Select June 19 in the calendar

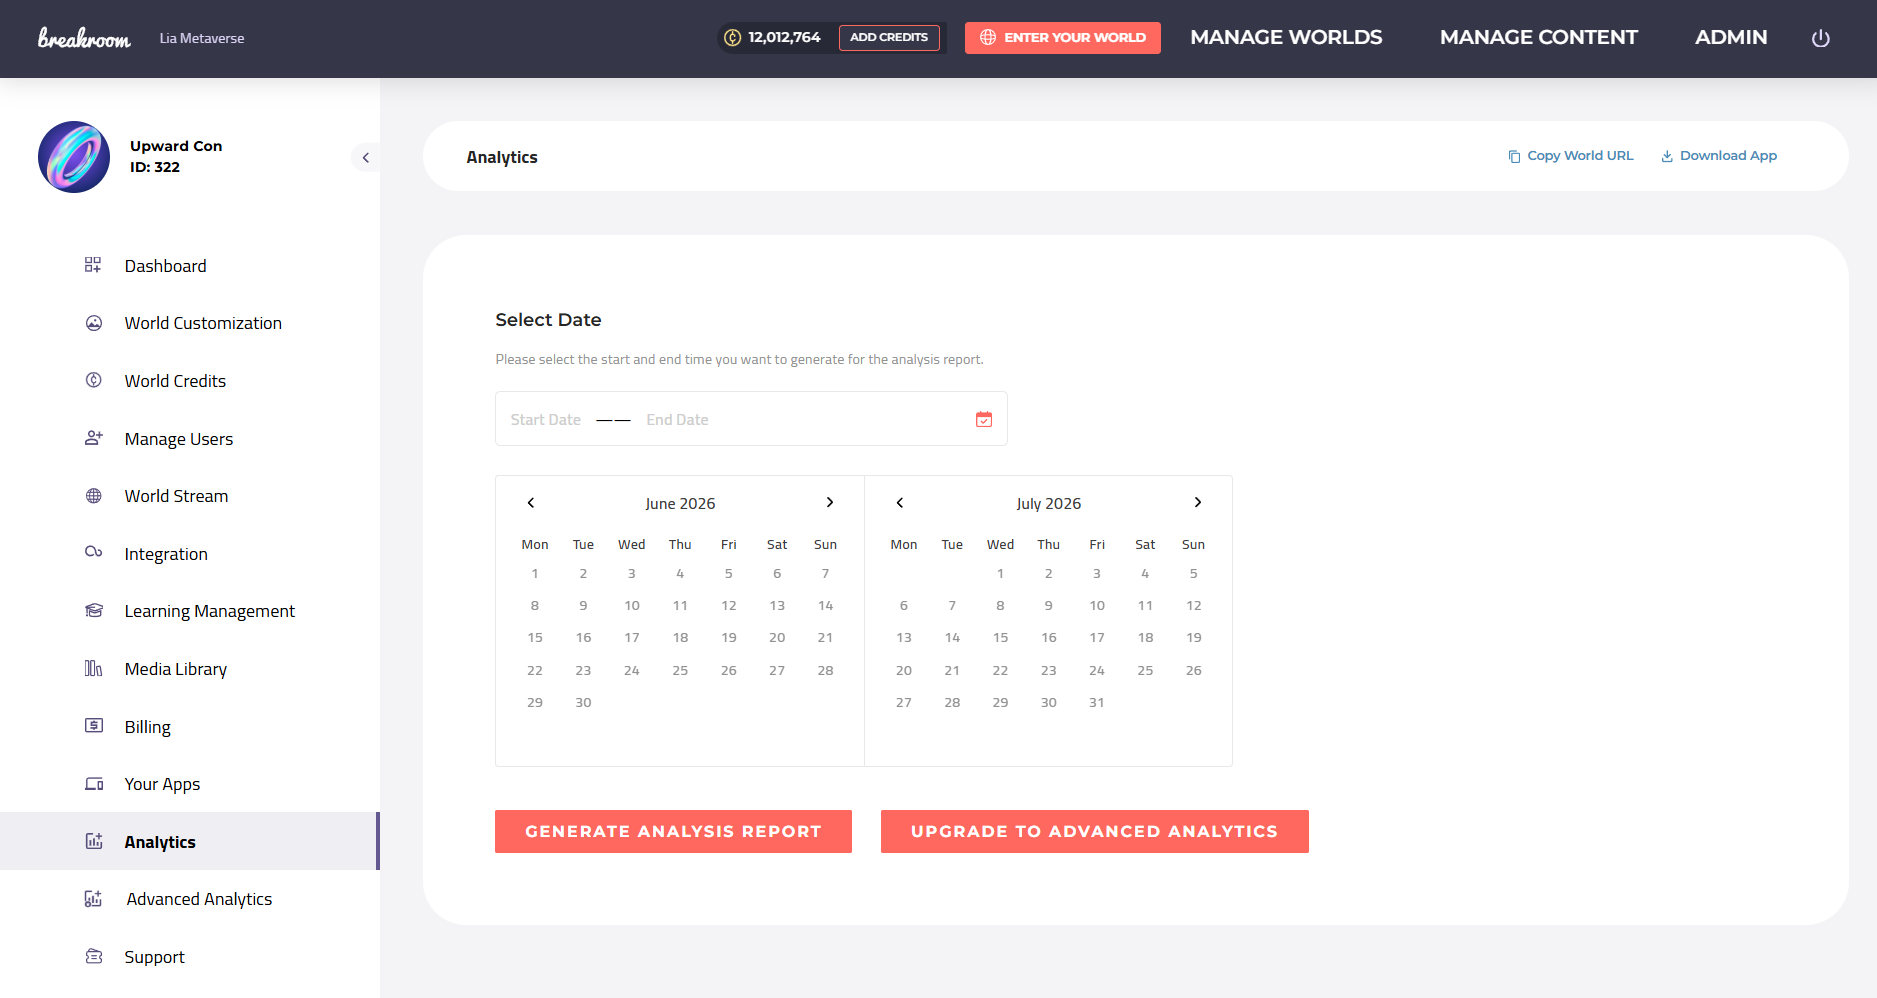(x=729, y=638)
